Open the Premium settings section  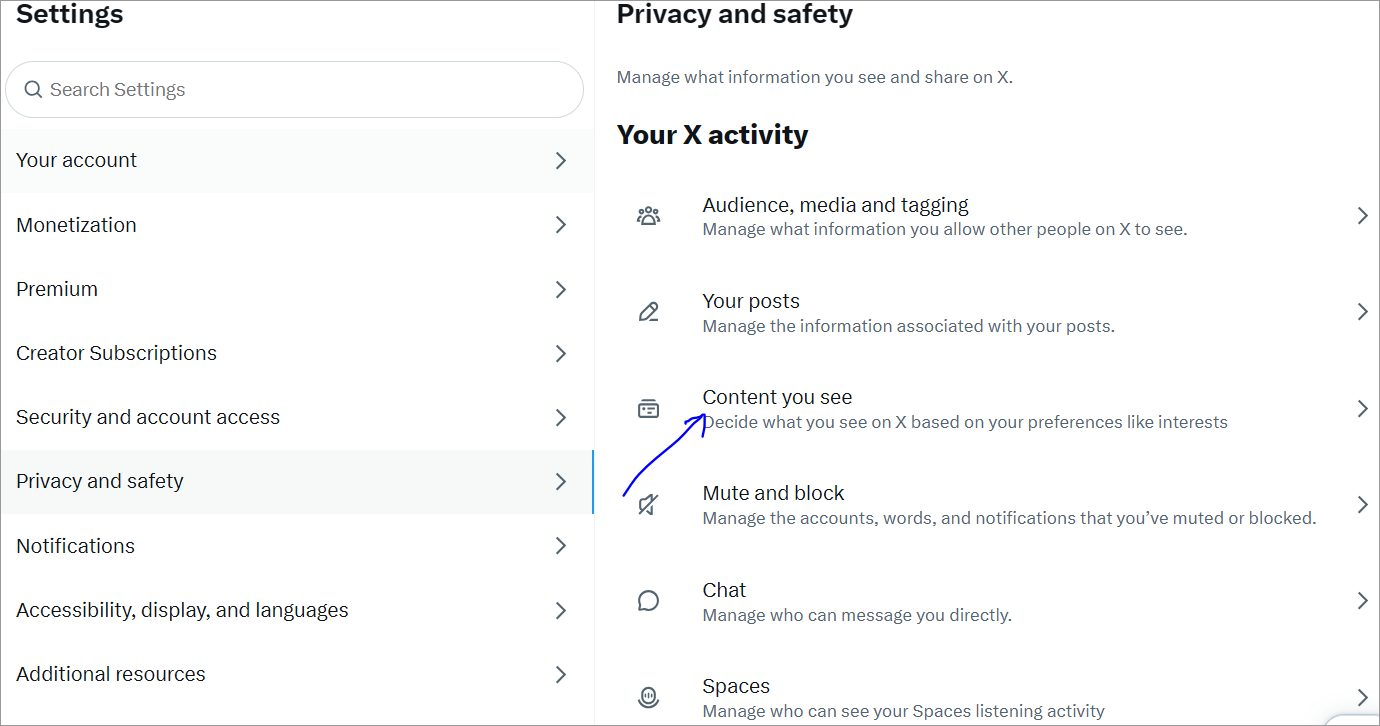(297, 289)
